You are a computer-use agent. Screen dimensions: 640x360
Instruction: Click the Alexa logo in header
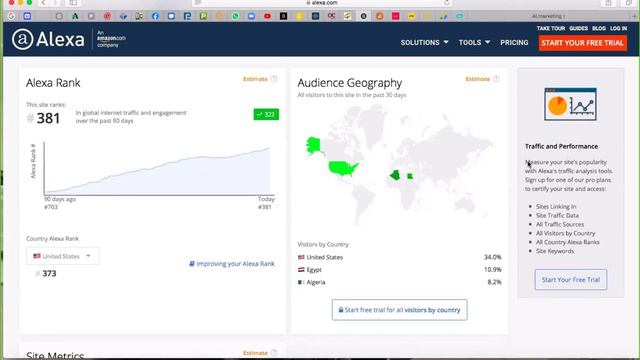point(48,39)
